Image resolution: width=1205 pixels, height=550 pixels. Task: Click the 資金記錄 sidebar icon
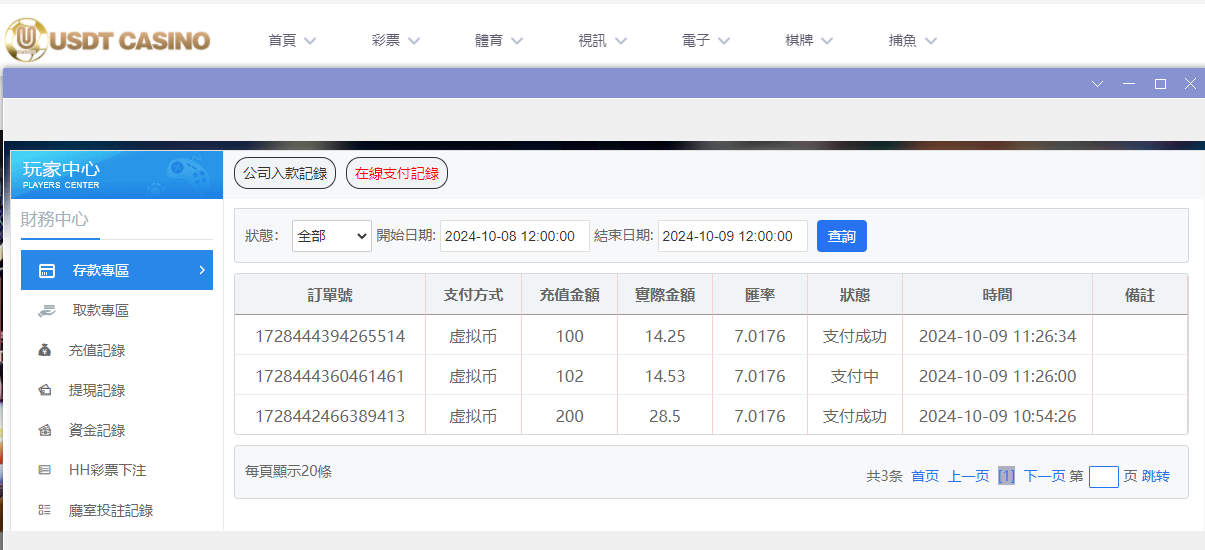click(45, 431)
